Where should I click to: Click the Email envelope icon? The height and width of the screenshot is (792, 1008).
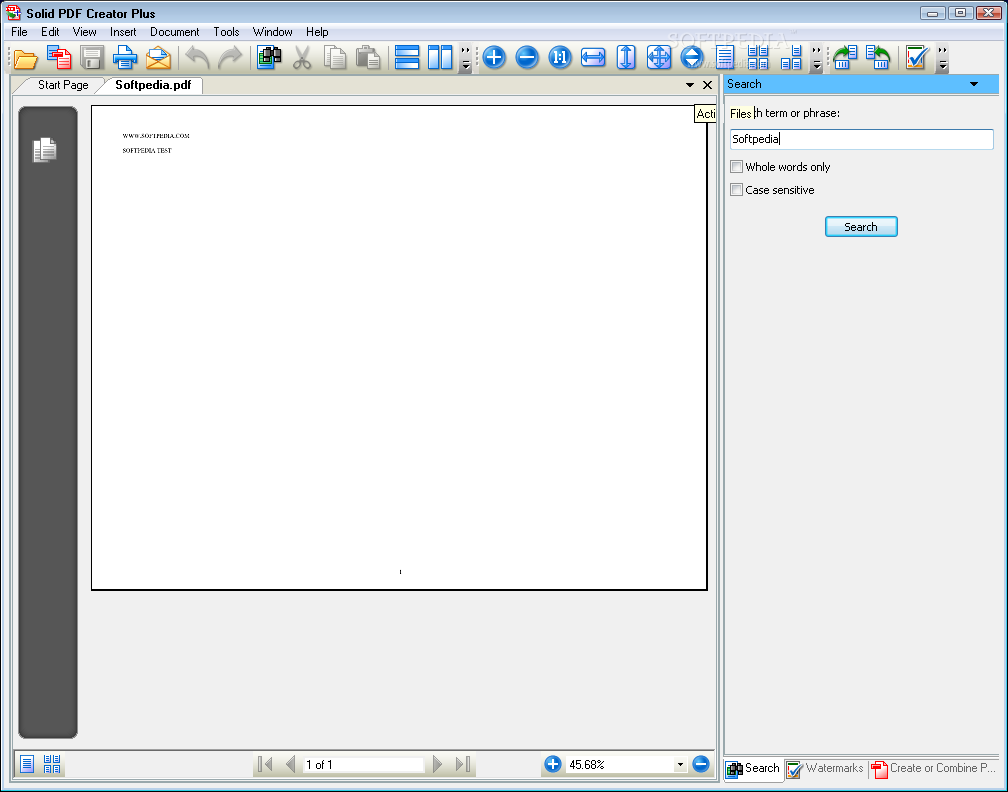[x=158, y=58]
